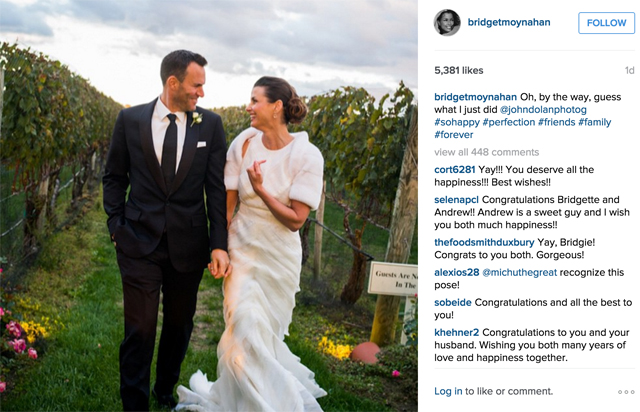Image resolution: width=640 pixels, height=412 pixels.
Task: Visit sobeide's profile
Action: [x=453, y=303]
